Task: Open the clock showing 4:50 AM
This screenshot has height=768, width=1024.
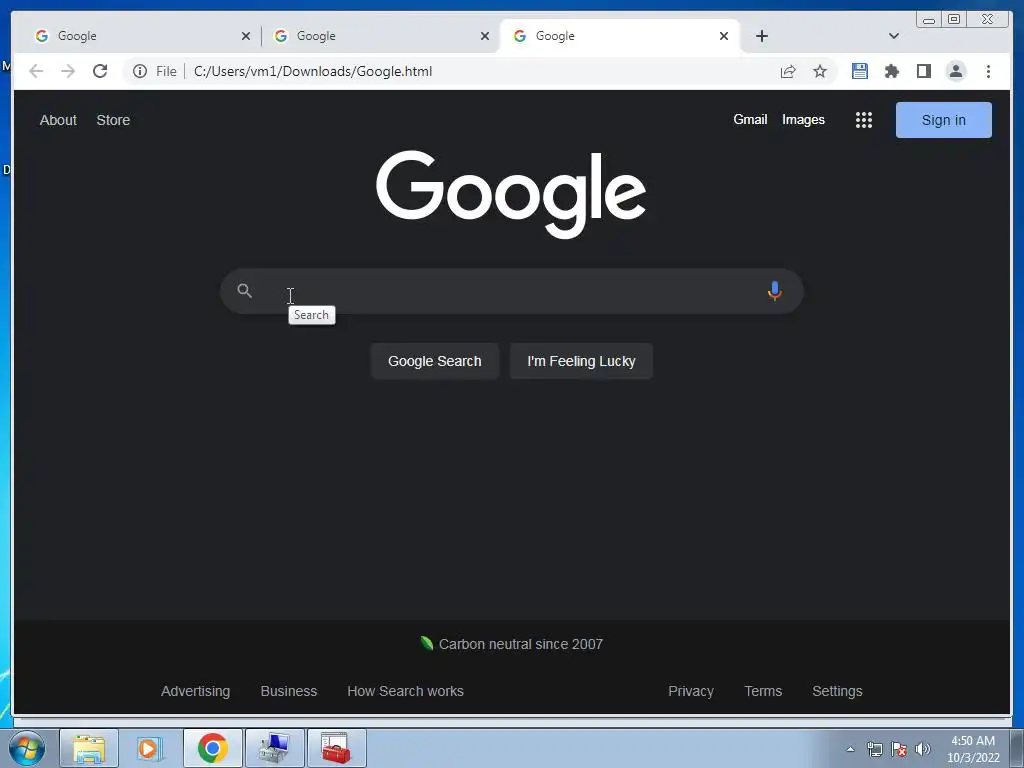Action: point(973,749)
